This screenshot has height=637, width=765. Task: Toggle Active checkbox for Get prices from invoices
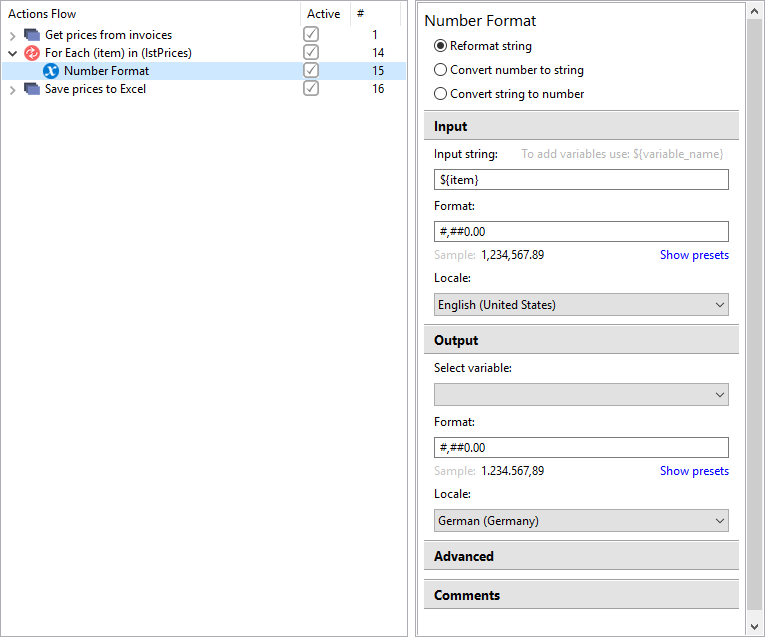pyautogui.click(x=311, y=34)
